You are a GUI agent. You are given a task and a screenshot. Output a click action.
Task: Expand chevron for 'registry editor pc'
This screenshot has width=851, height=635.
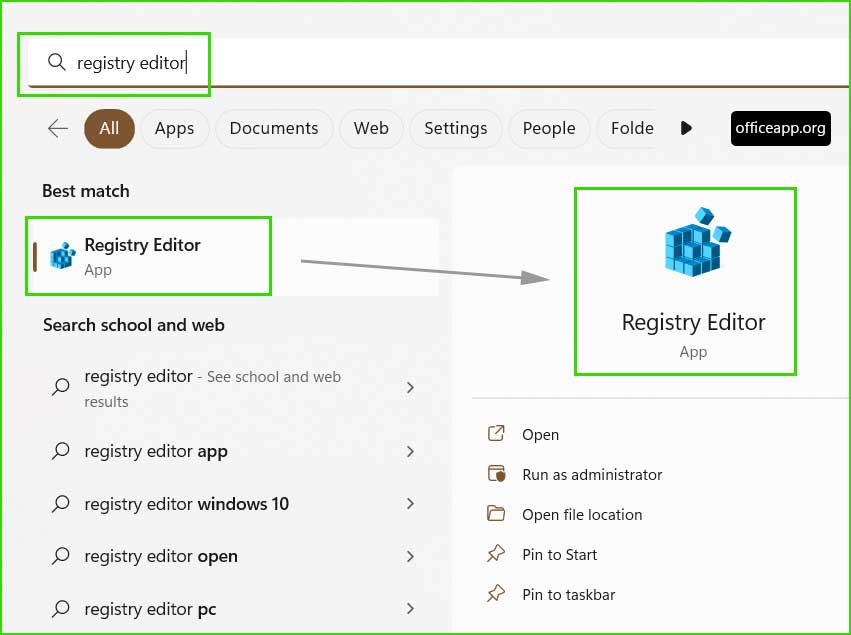click(410, 609)
